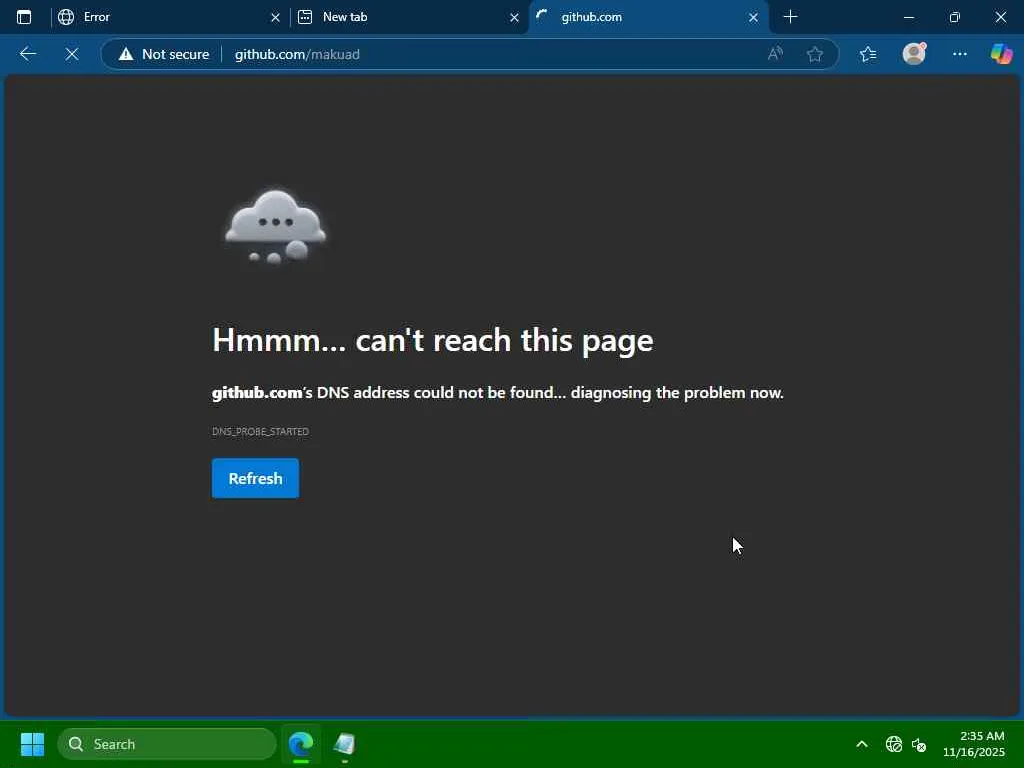Add this page to favorites star

(x=814, y=54)
